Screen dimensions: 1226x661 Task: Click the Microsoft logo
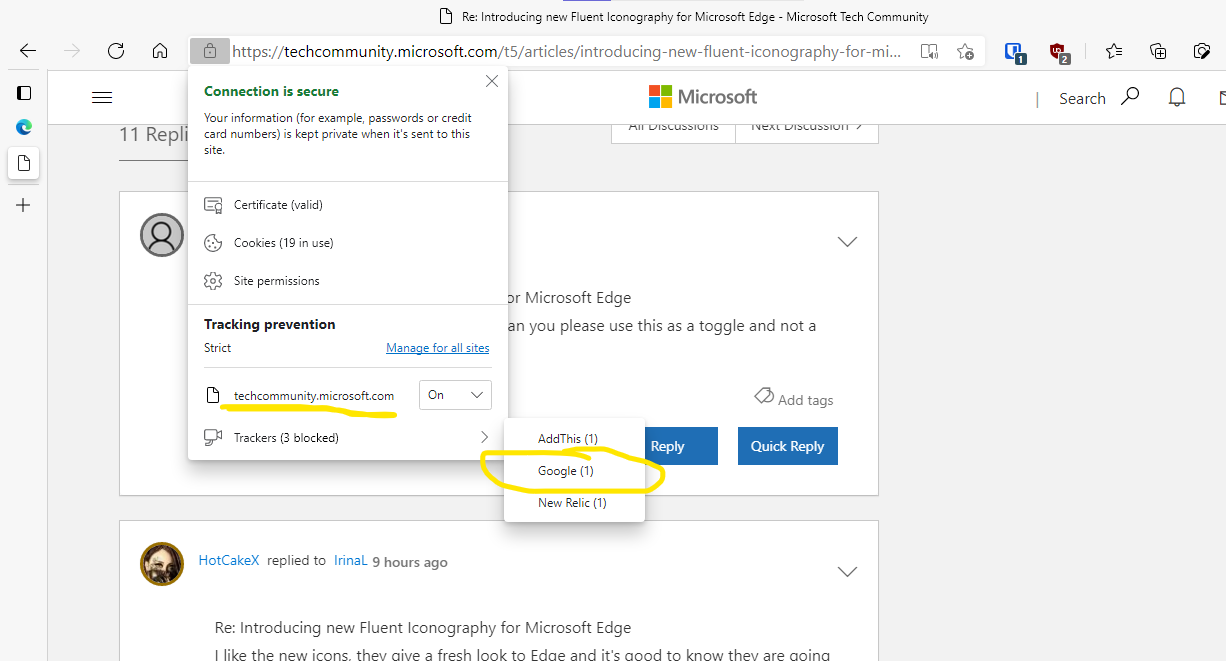703,97
